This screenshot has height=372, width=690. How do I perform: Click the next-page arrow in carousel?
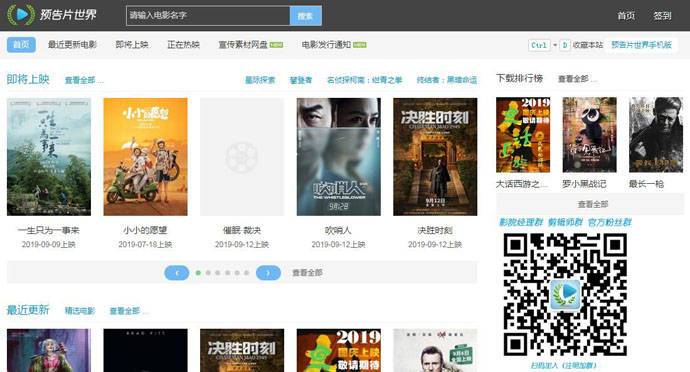[268, 273]
